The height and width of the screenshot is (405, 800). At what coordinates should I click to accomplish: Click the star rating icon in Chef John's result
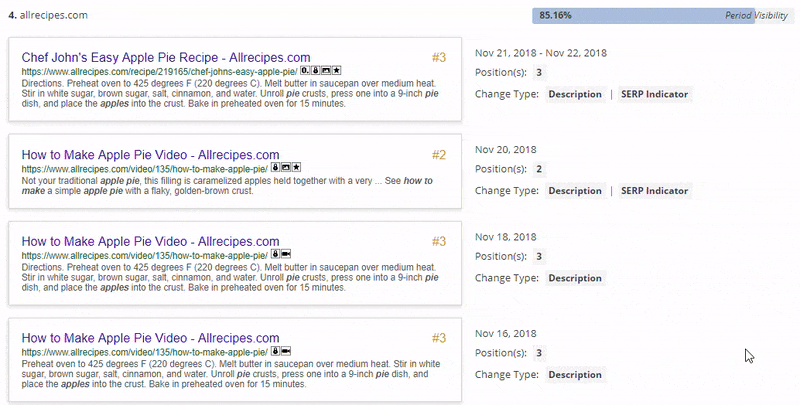tap(337, 72)
